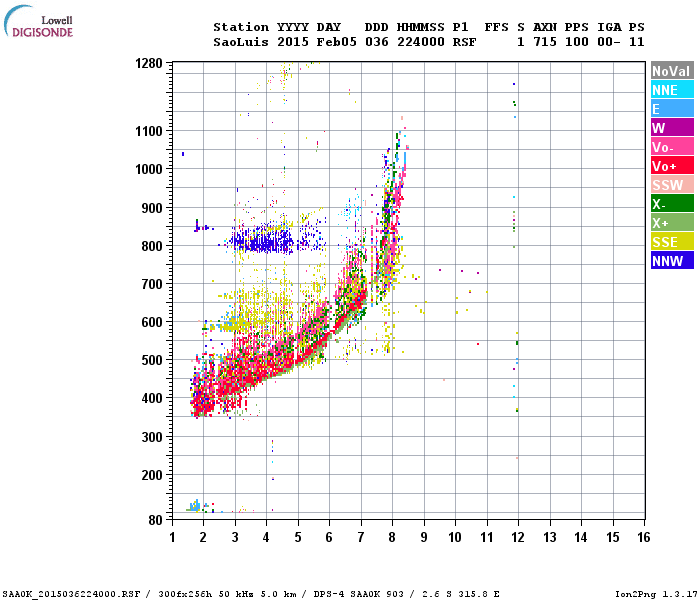Screen dimensions: 700x600
Task: Click the frequency axis label 4
Action: tap(266, 537)
